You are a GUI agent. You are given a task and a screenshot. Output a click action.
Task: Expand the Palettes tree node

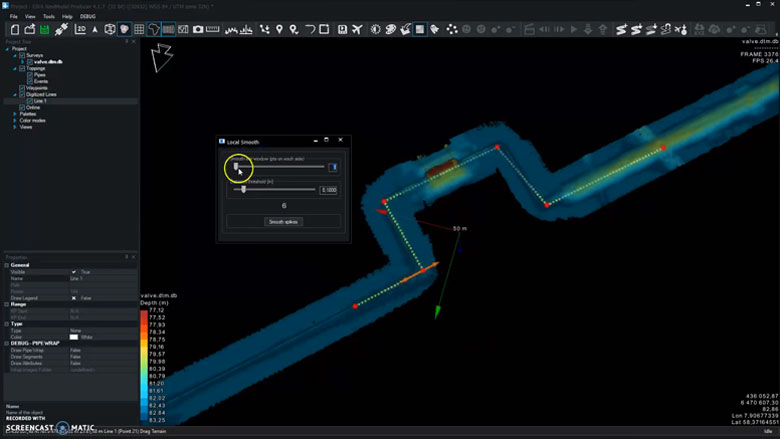point(15,114)
